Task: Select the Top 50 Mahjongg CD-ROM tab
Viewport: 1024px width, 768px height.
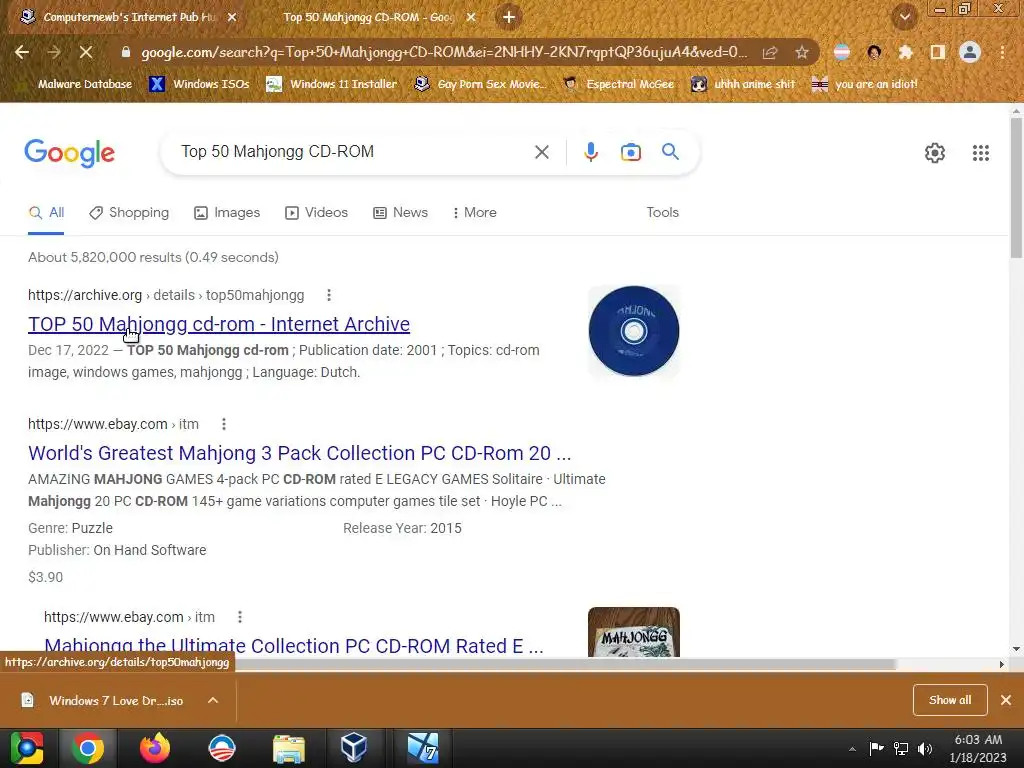Action: click(369, 18)
